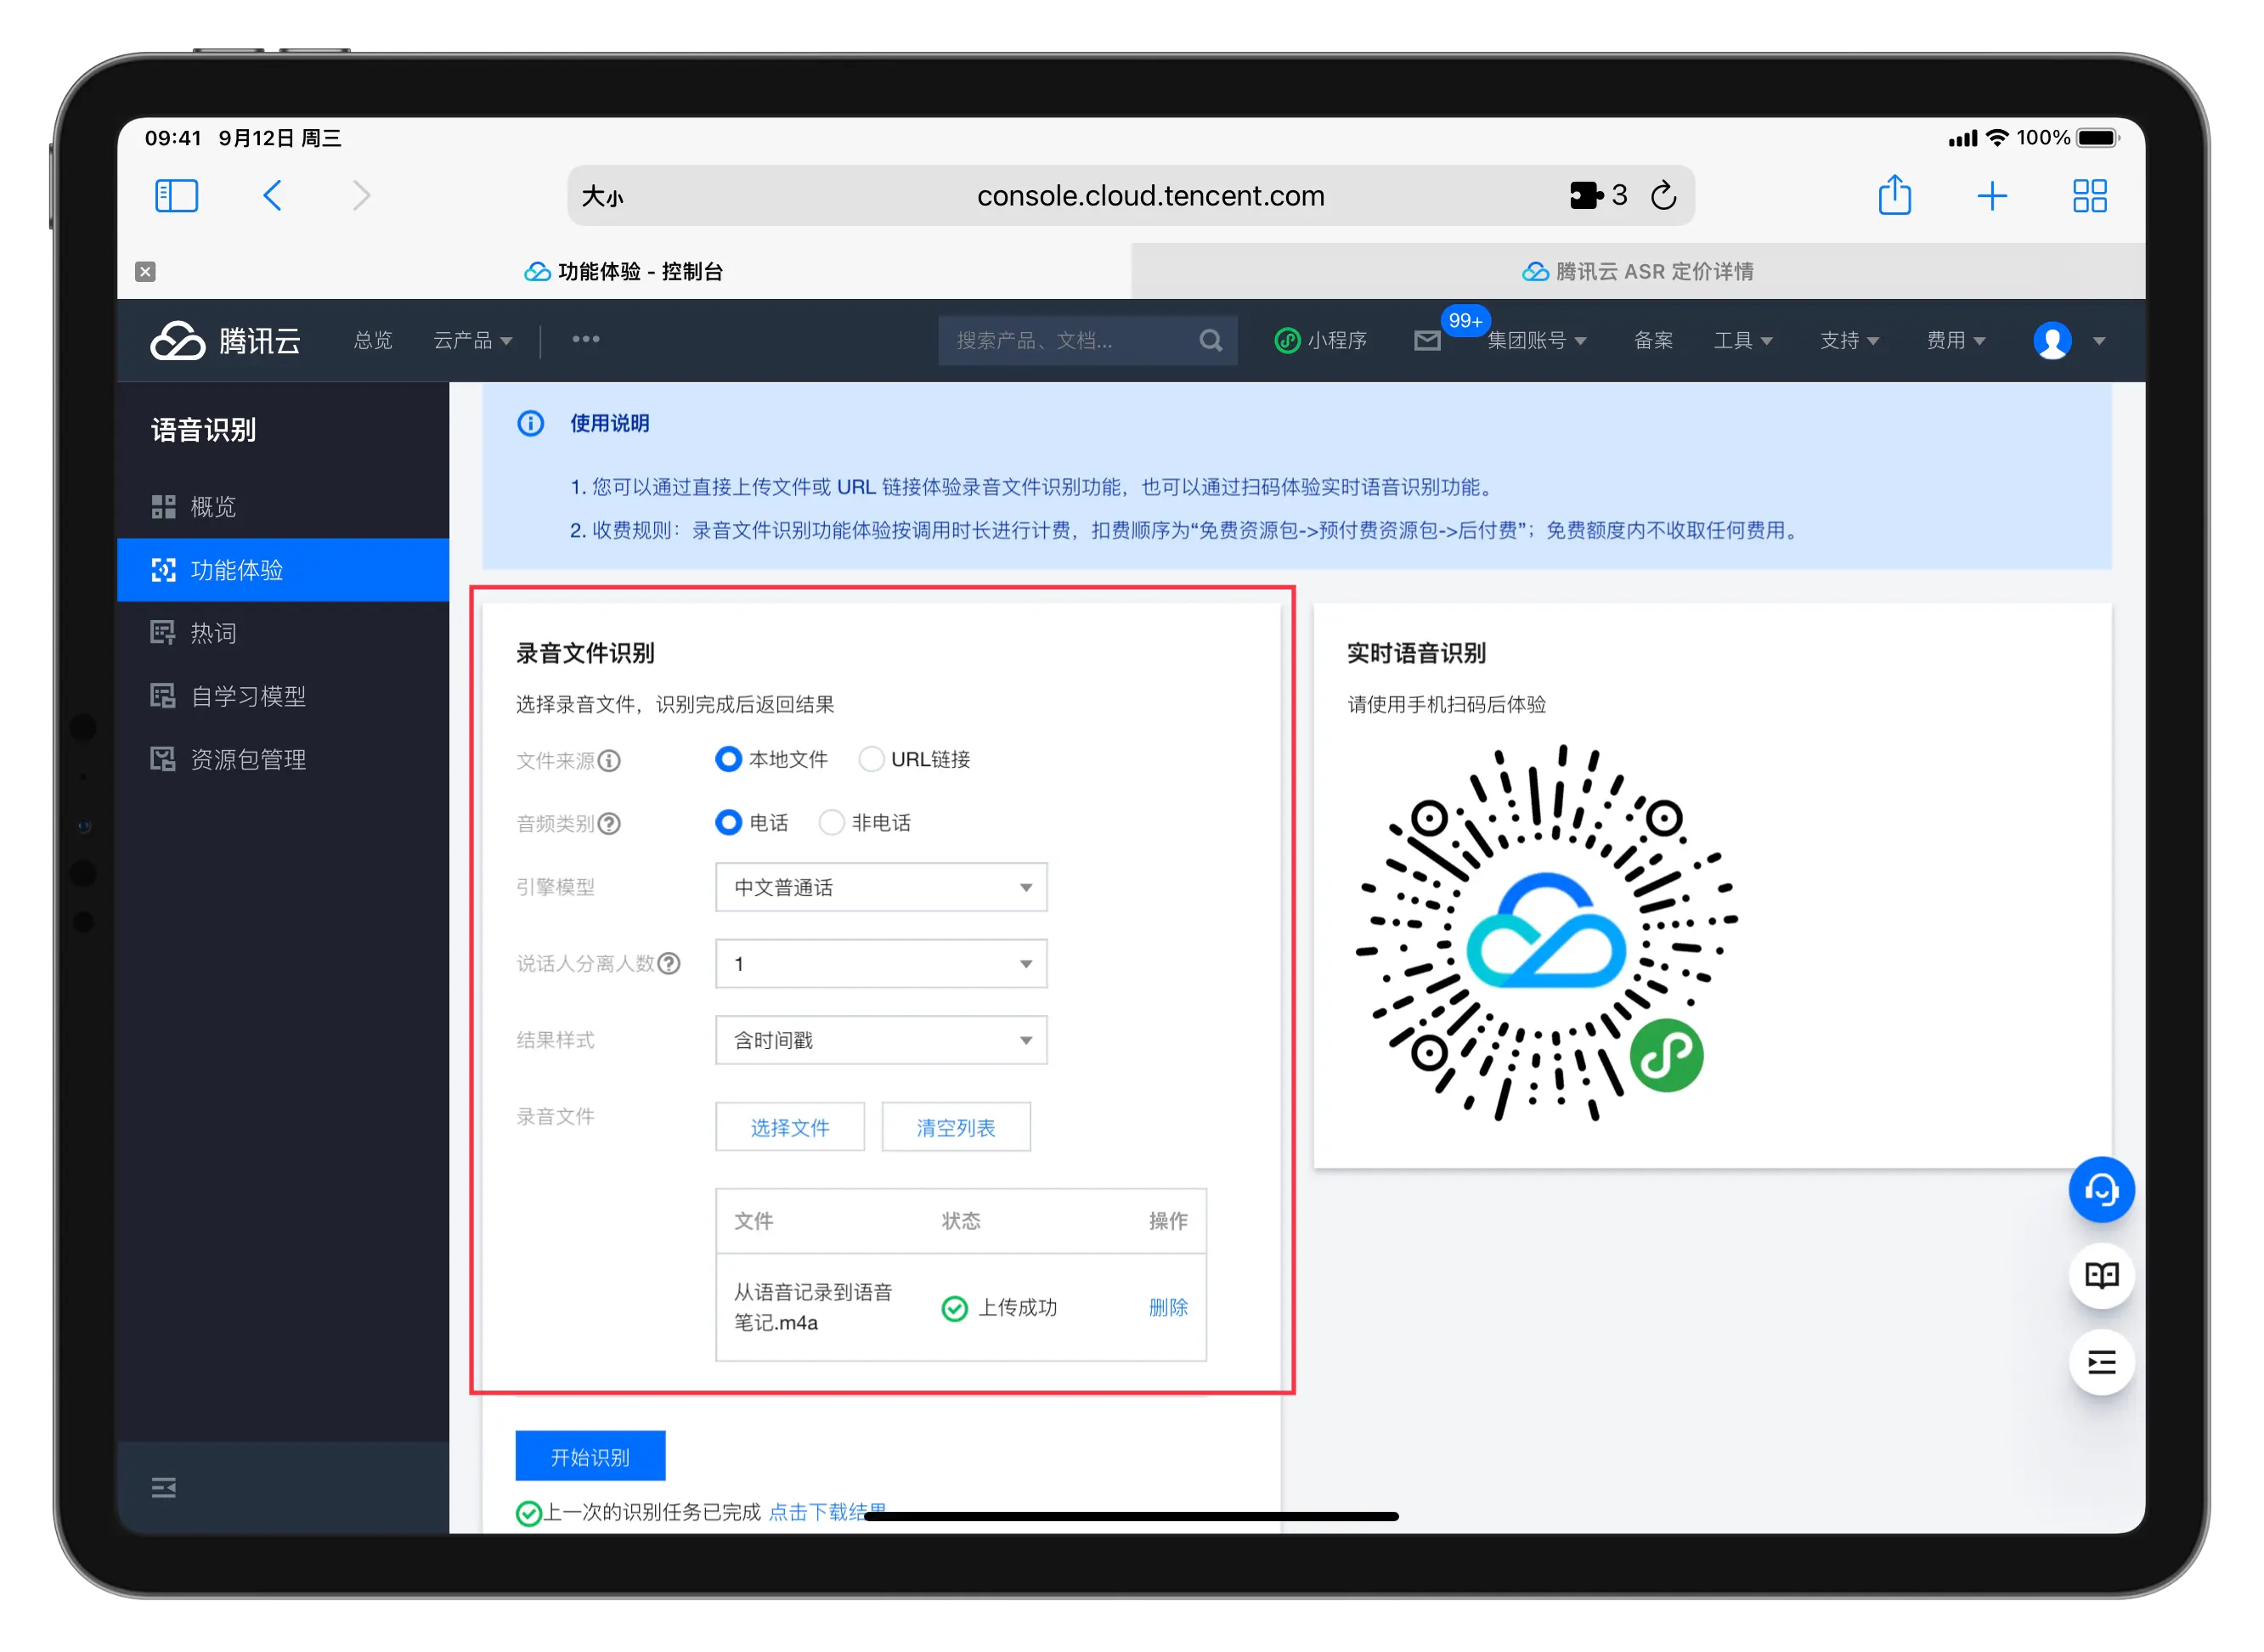Click the 清空列表 button
This screenshot has height=1652, width=2264.
click(956, 1128)
